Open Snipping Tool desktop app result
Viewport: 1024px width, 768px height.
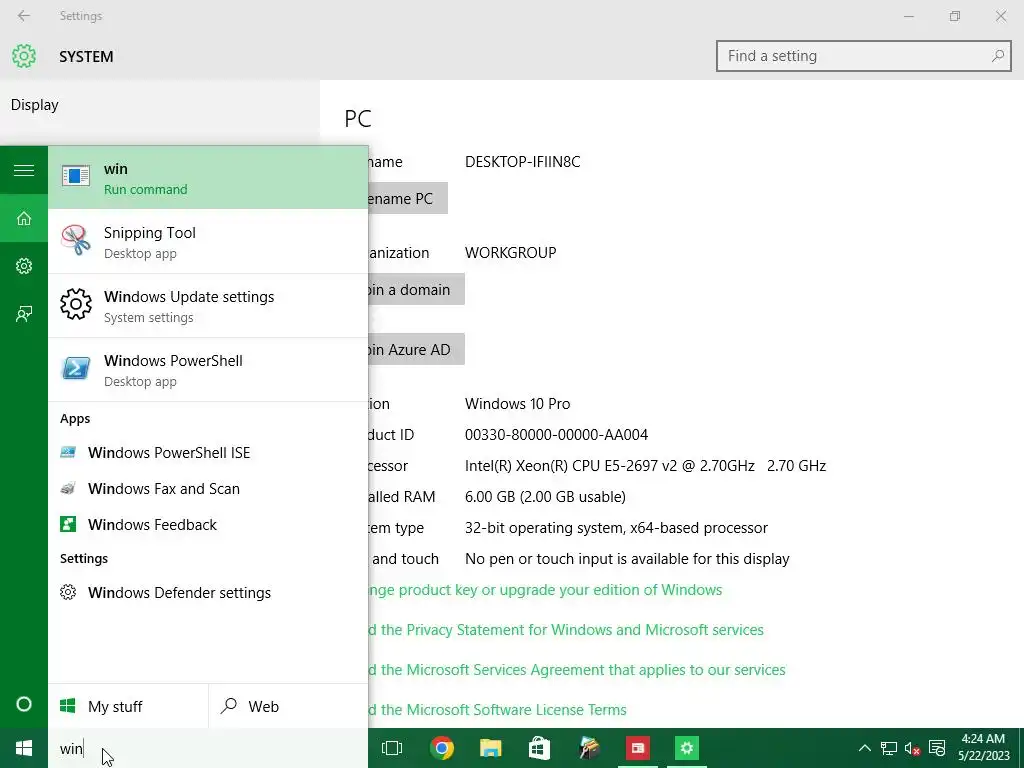click(x=208, y=242)
